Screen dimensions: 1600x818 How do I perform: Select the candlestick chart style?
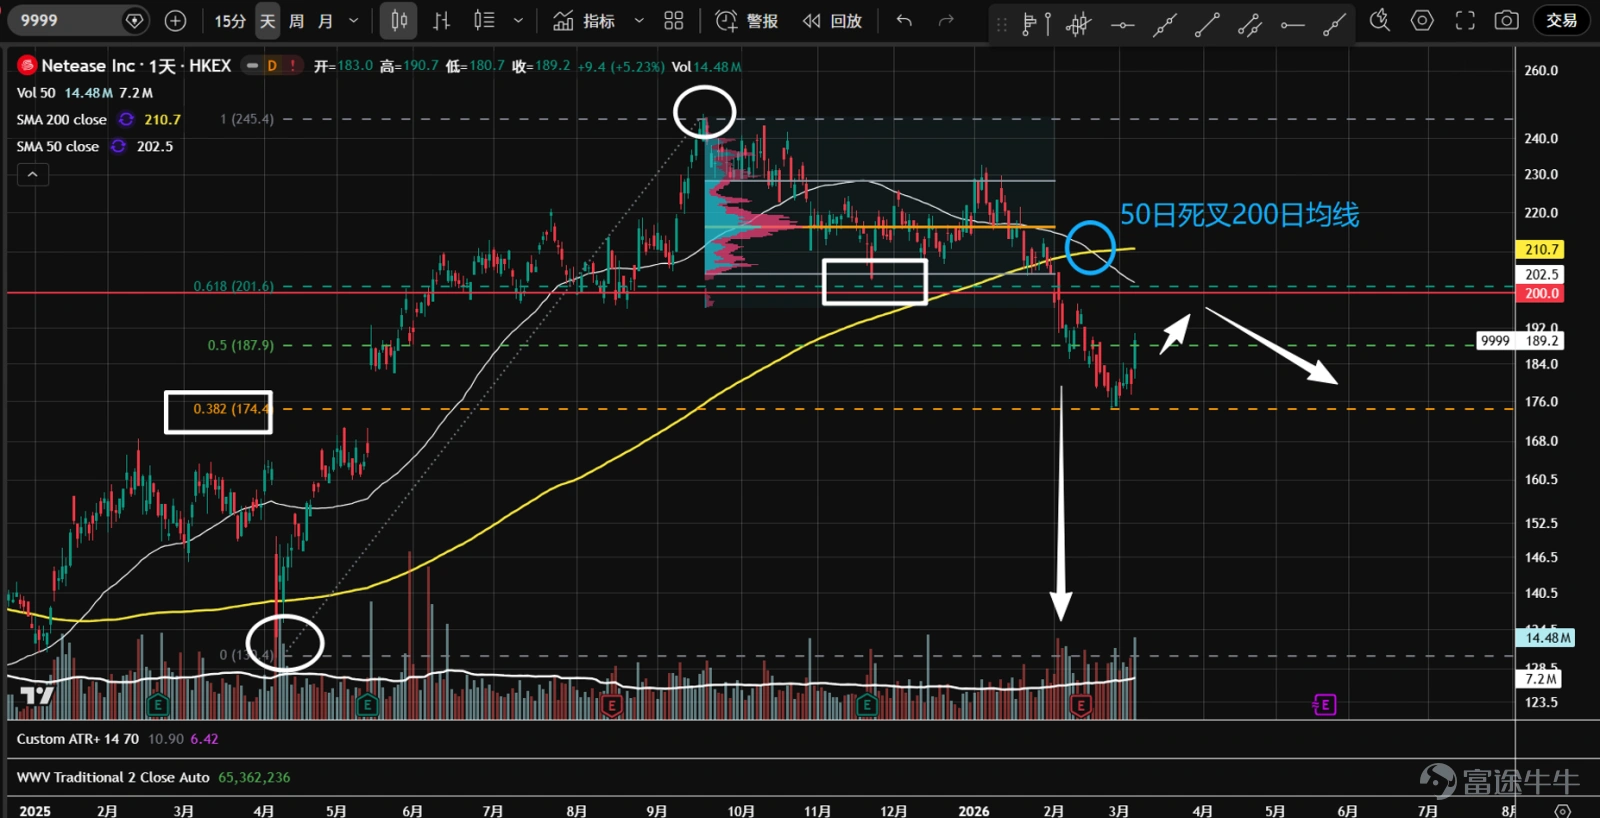coord(399,20)
